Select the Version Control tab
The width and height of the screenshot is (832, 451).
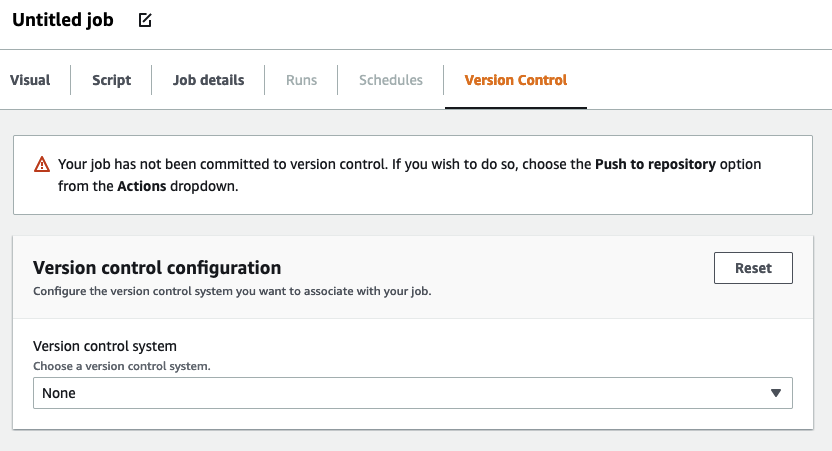[515, 80]
